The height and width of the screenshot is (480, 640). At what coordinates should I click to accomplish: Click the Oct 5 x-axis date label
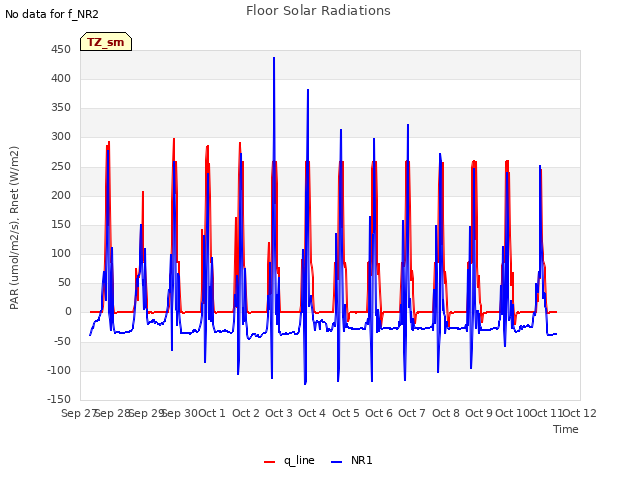346,413
